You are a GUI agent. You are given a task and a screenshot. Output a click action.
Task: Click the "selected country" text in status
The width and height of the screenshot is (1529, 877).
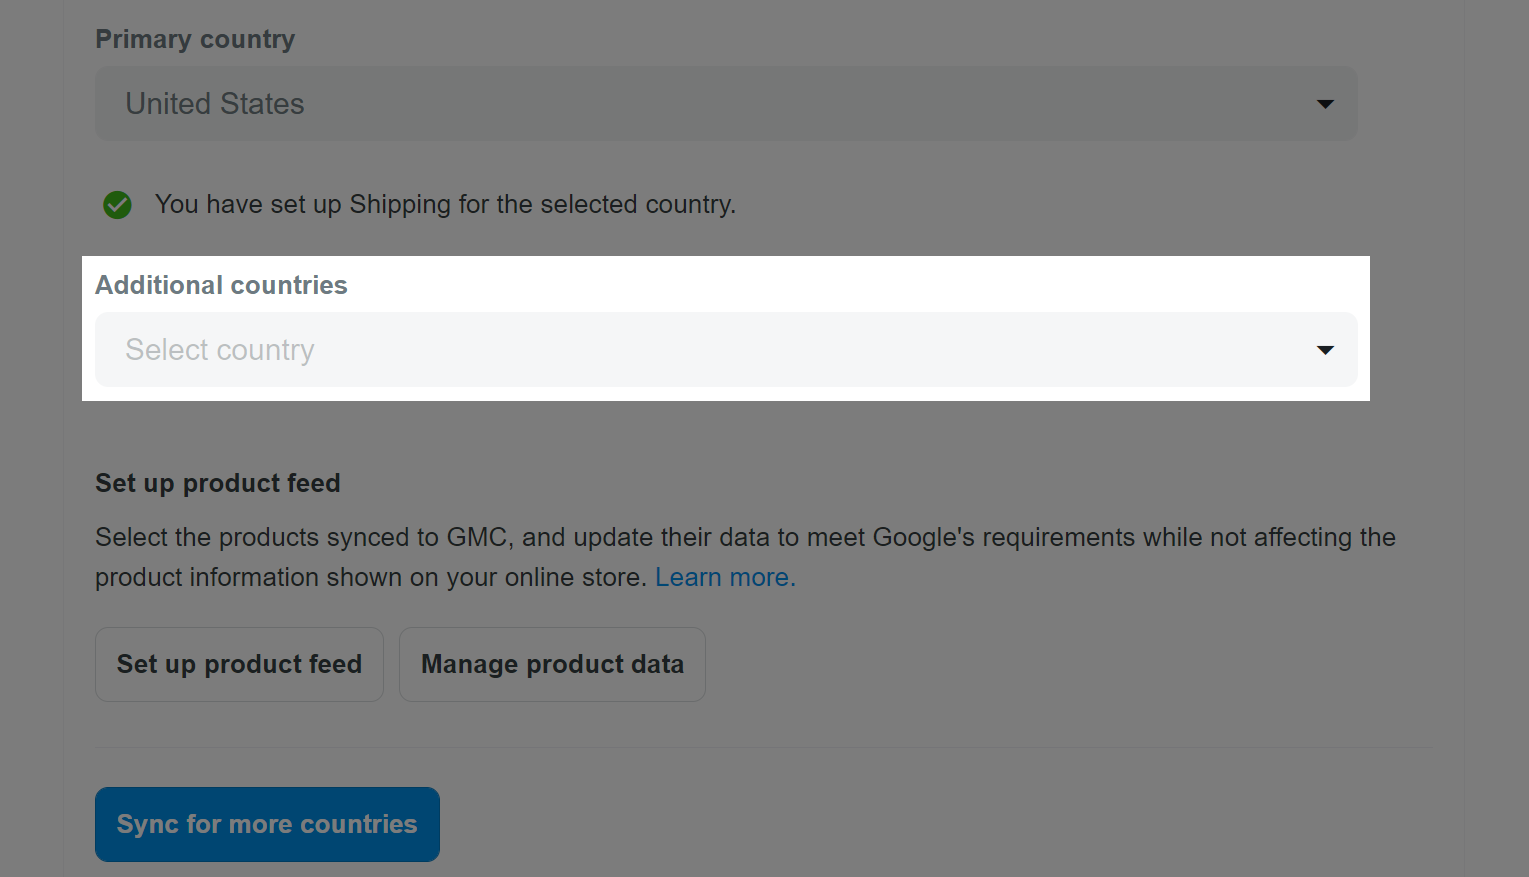pyautogui.click(x=637, y=204)
